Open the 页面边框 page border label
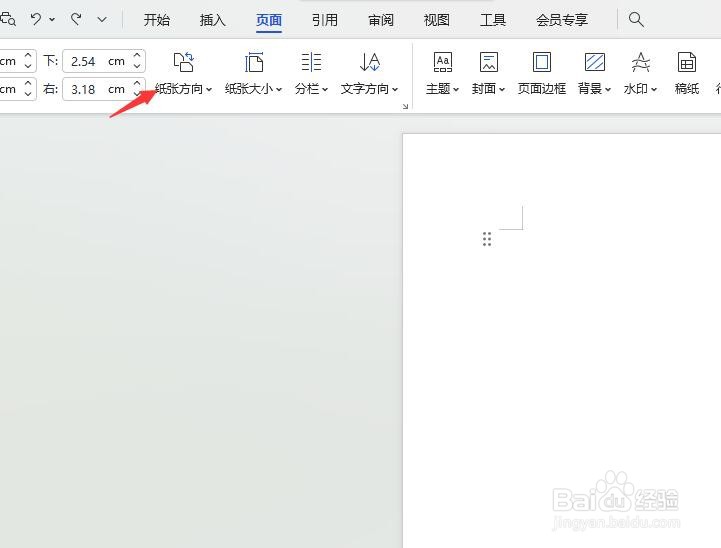 pyautogui.click(x=542, y=89)
